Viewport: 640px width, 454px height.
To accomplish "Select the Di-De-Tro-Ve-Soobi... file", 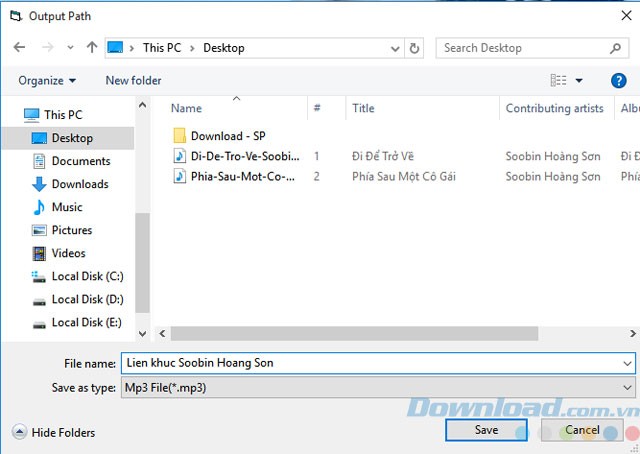I will pyautogui.click(x=245, y=156).
